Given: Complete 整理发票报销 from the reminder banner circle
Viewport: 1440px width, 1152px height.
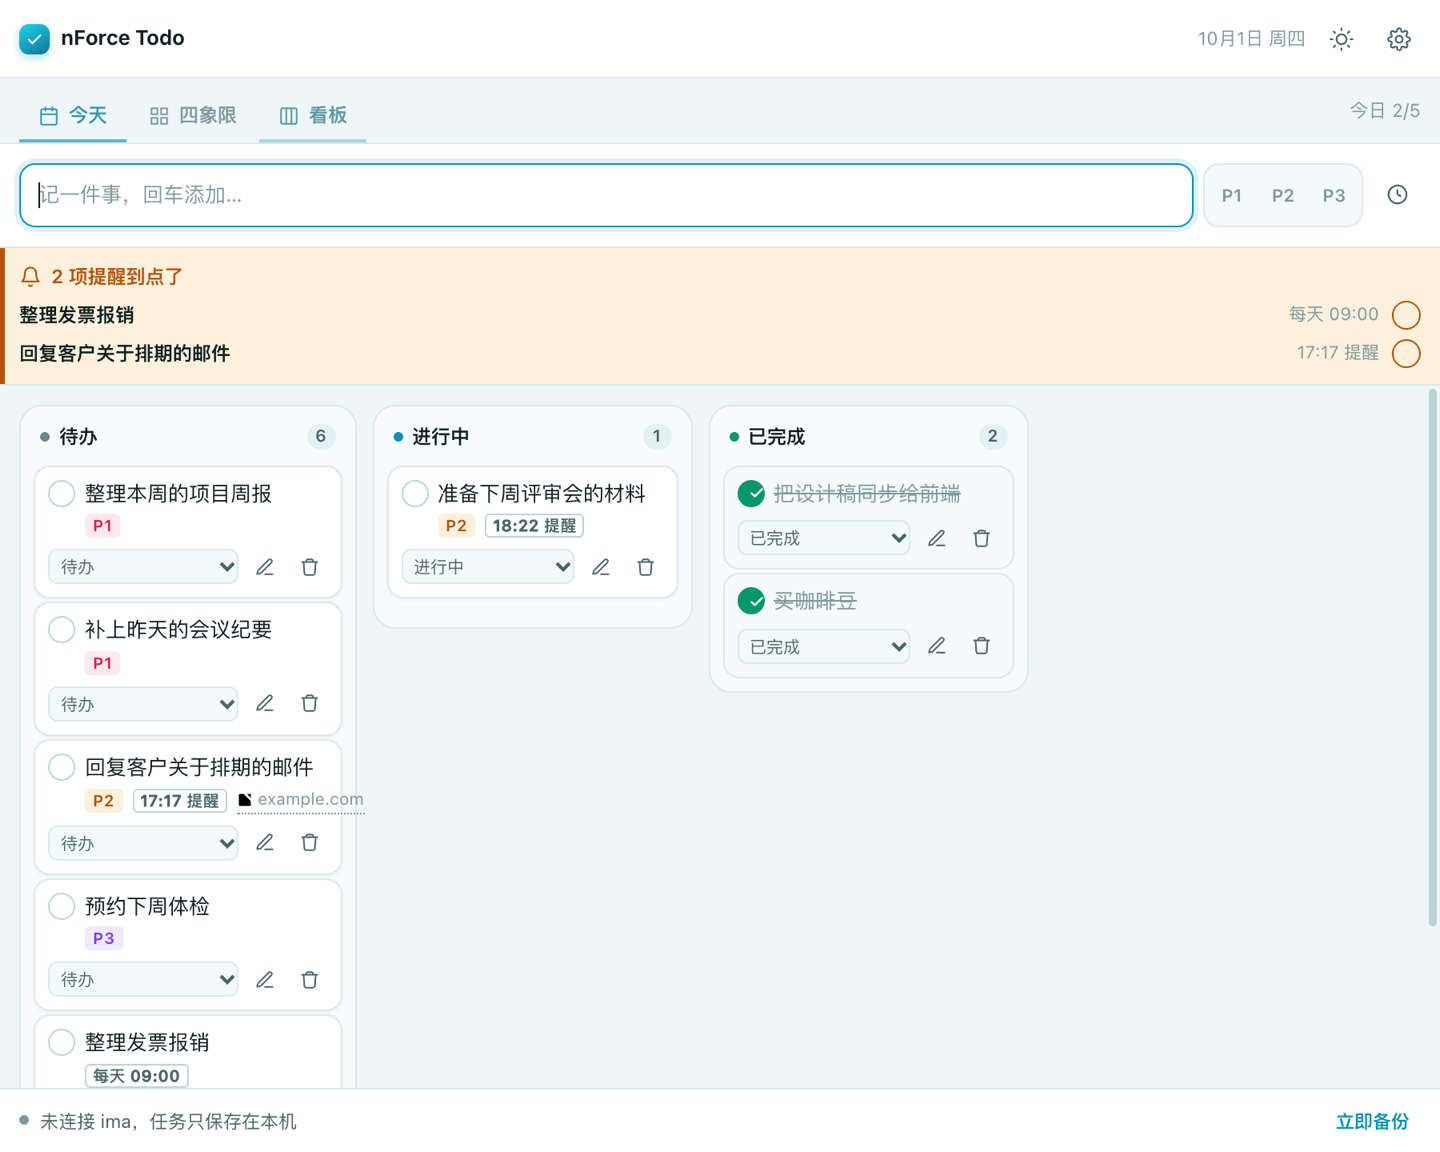Looking at the screenshot, I should [1406, 315].
